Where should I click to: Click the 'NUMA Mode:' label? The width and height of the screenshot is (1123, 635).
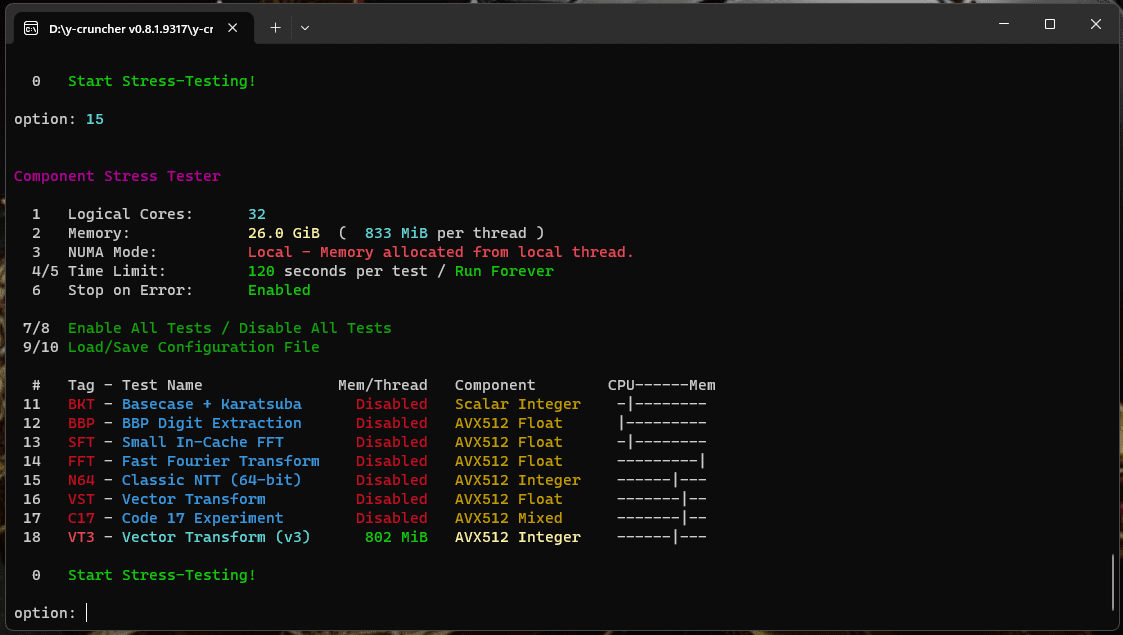112,252
